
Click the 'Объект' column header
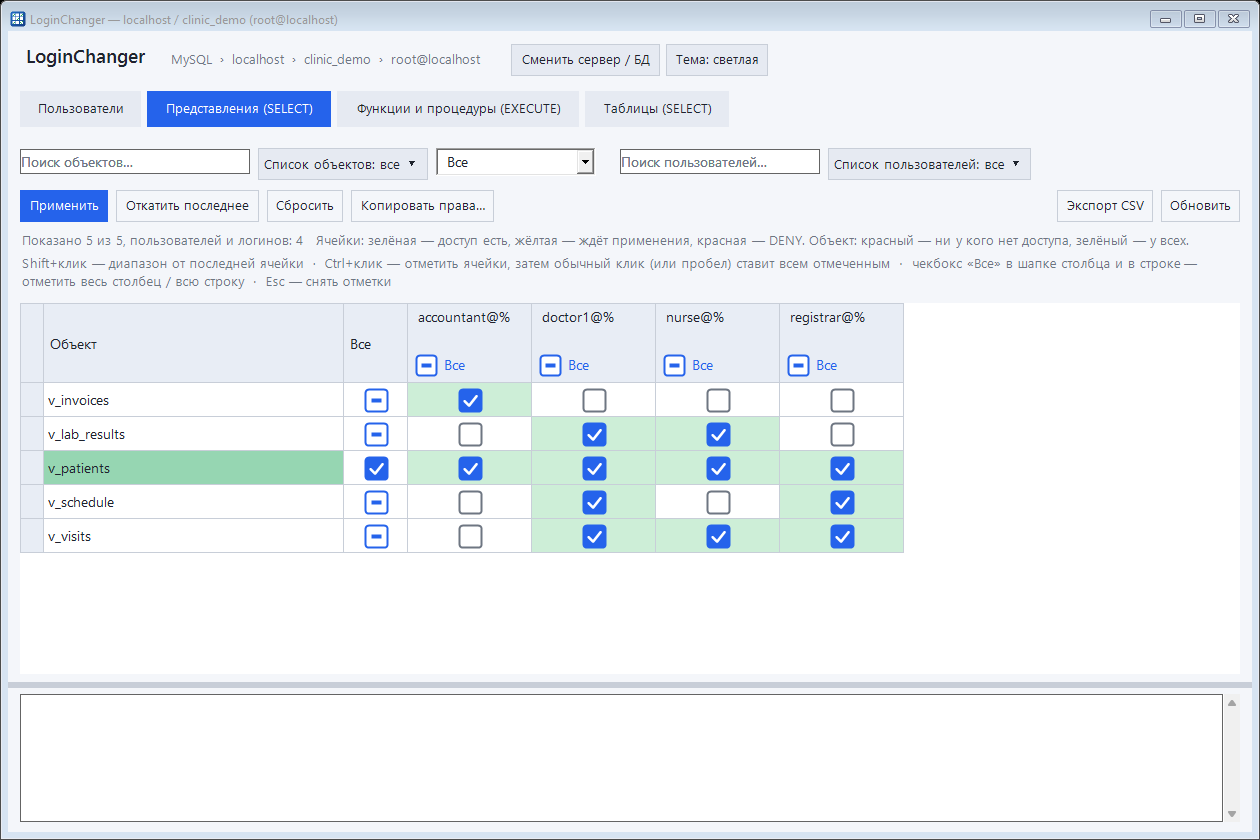(193, 344)
